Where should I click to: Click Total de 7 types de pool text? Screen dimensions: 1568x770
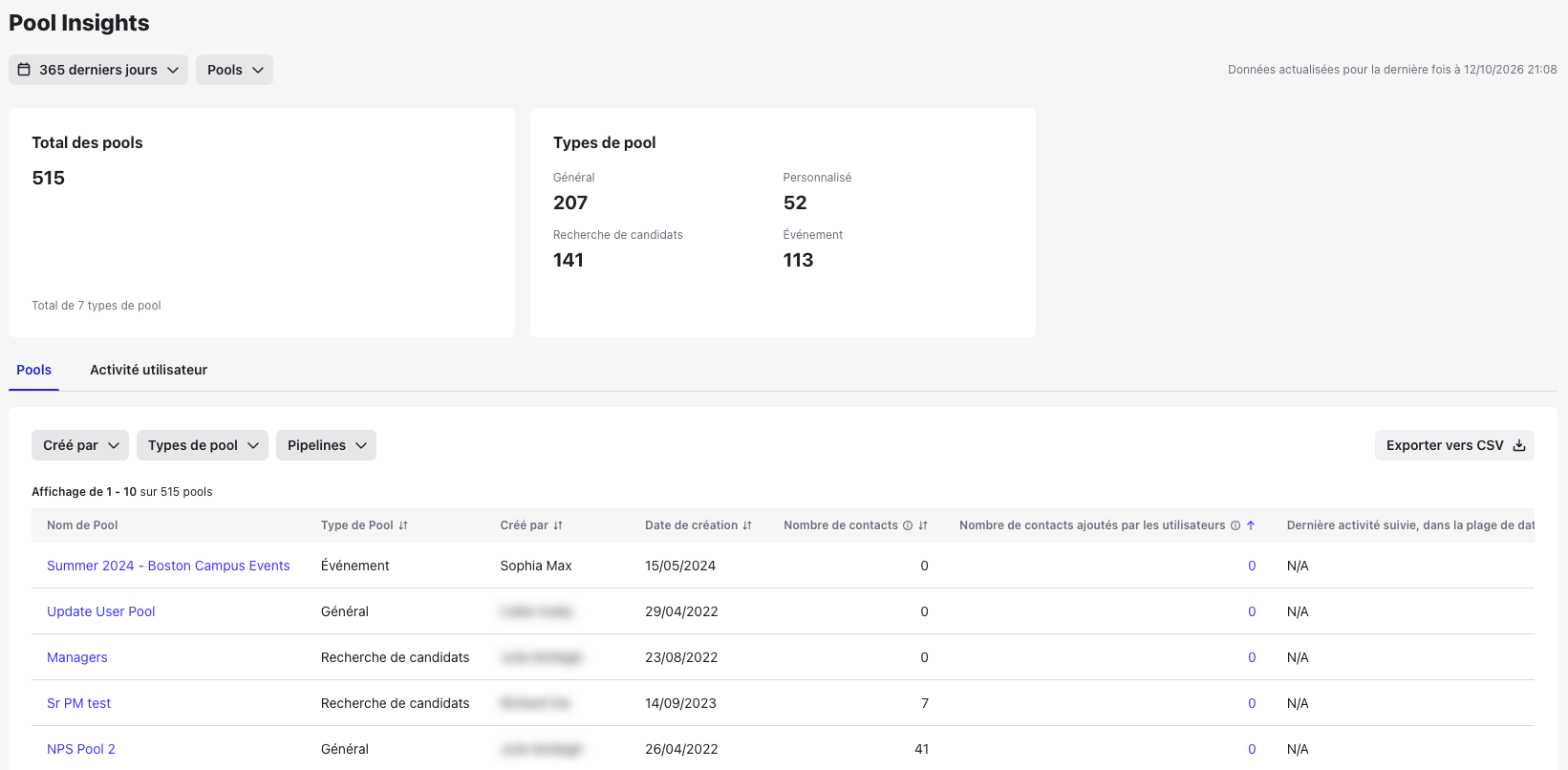[96, 305]
